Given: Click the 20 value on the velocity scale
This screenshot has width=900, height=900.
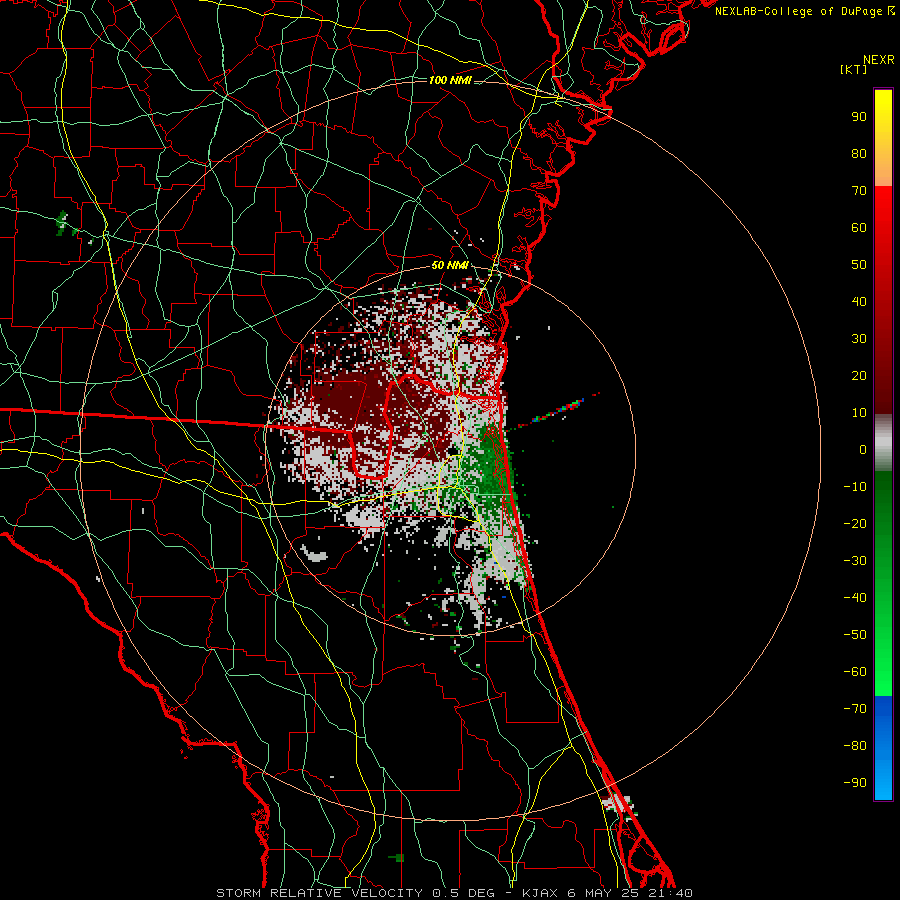Looking at the screenshot, I should click(859, 376).
